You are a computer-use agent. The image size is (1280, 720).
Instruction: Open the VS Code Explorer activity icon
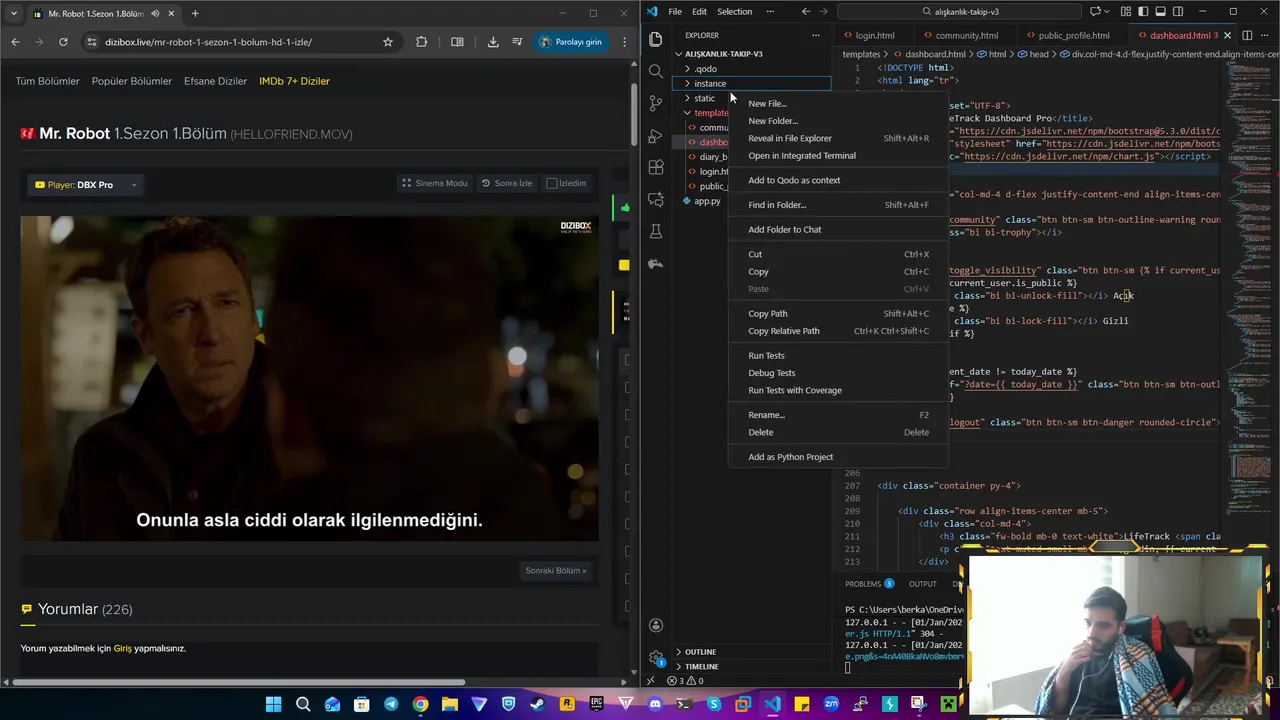pos(656,39)
